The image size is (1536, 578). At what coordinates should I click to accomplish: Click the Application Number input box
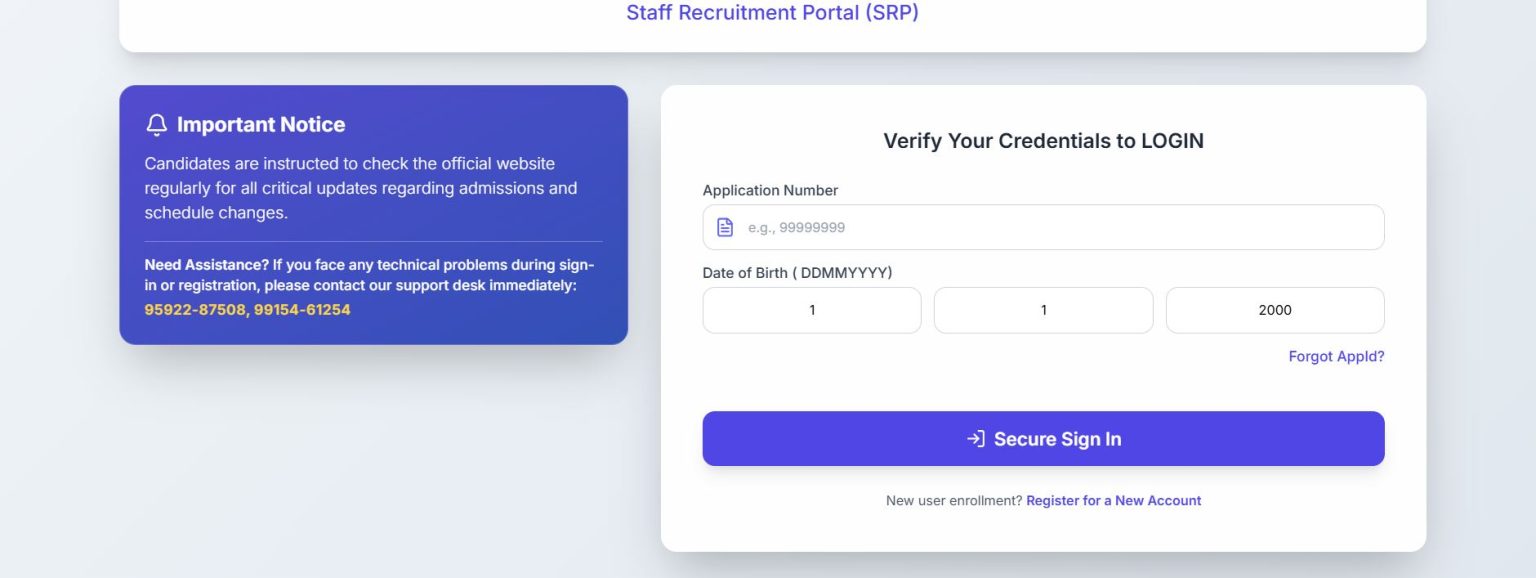(1043, 227)
